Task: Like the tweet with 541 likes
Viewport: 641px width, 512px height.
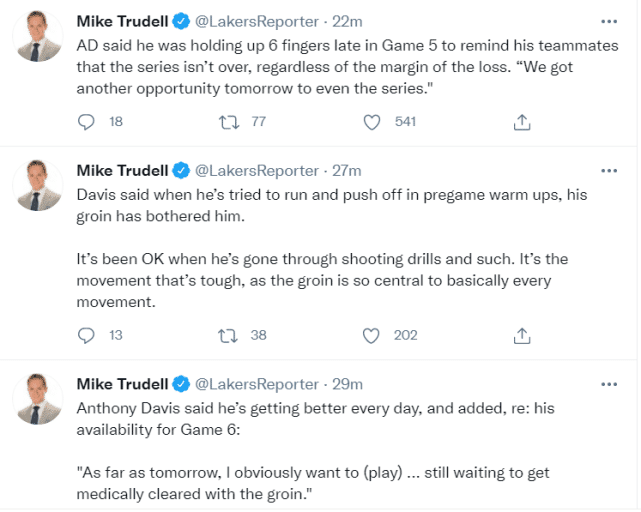Action: click(372, 122)
